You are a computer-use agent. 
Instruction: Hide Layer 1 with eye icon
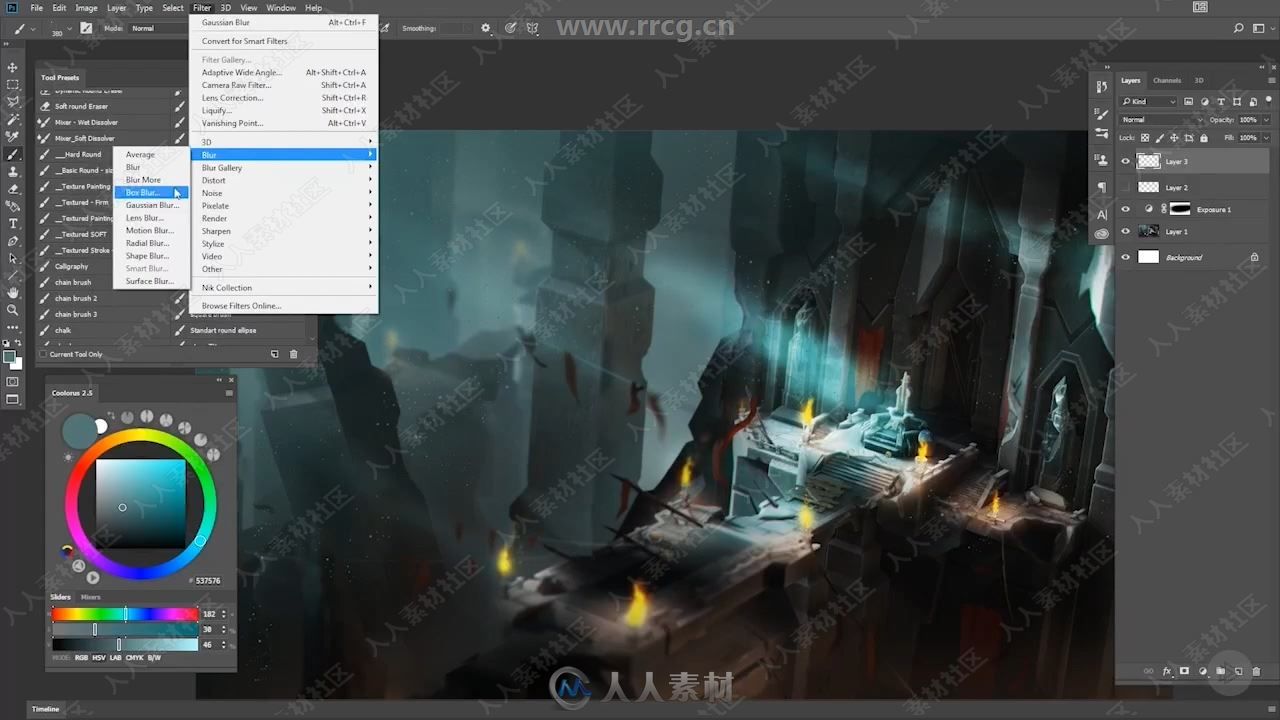click(1126, 231)
